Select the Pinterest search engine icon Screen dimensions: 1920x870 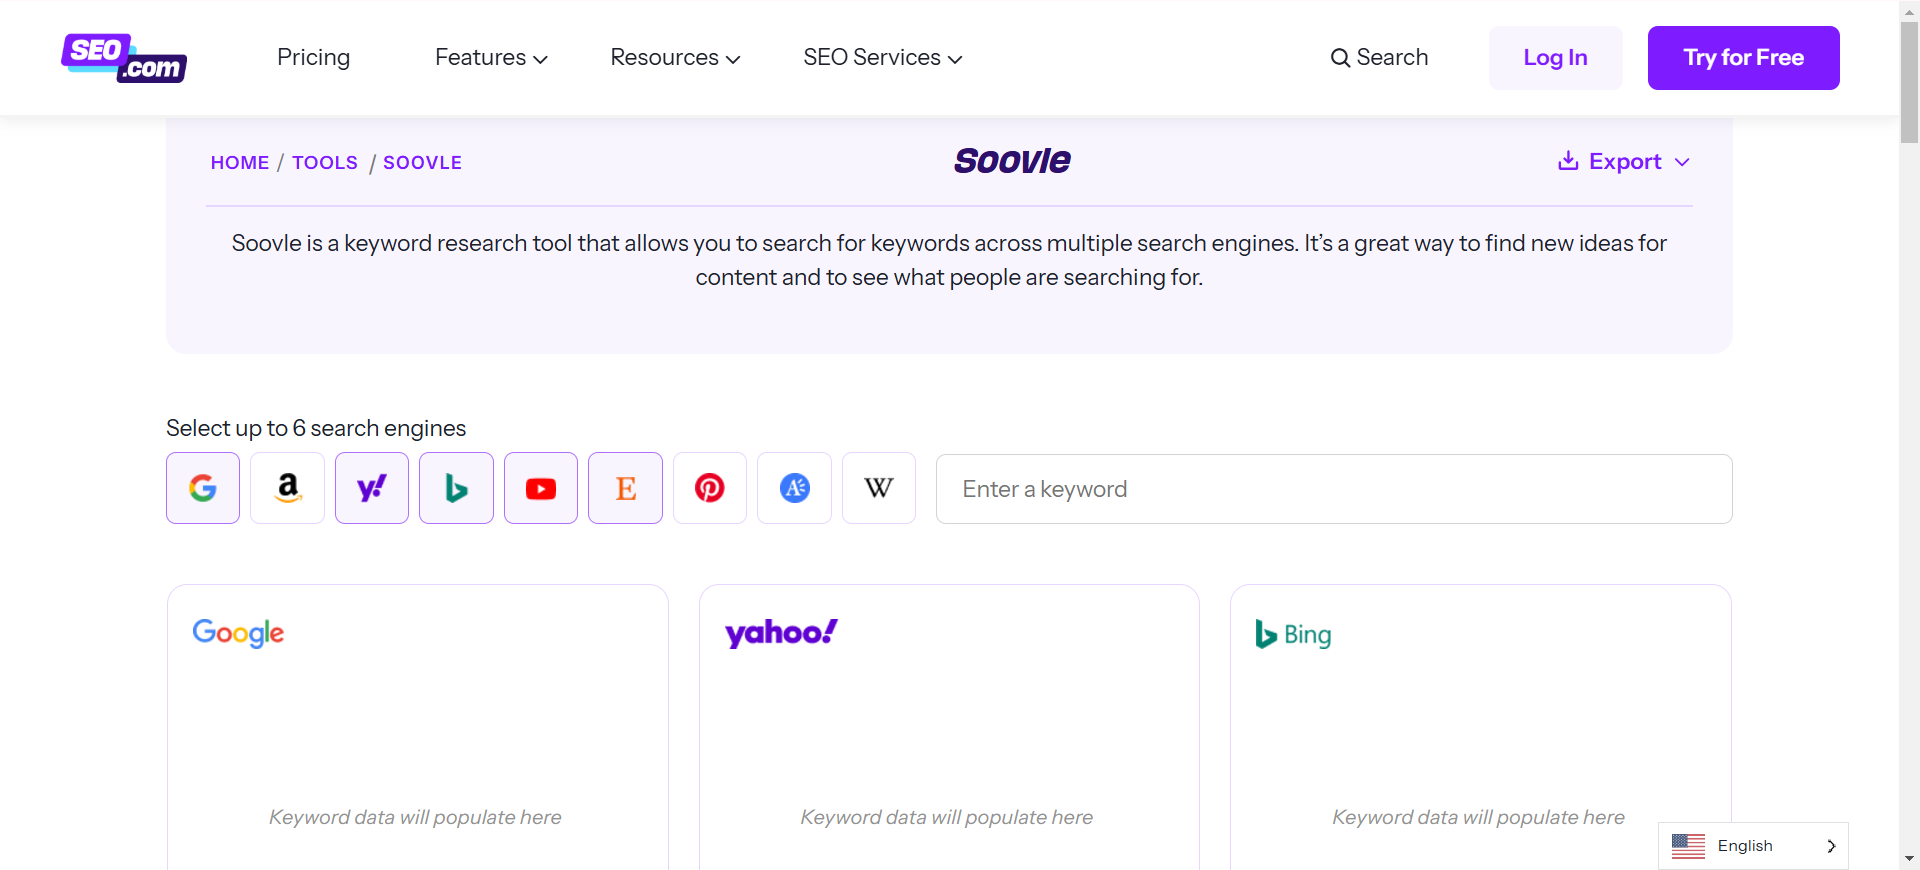click(x=710, y=488)
